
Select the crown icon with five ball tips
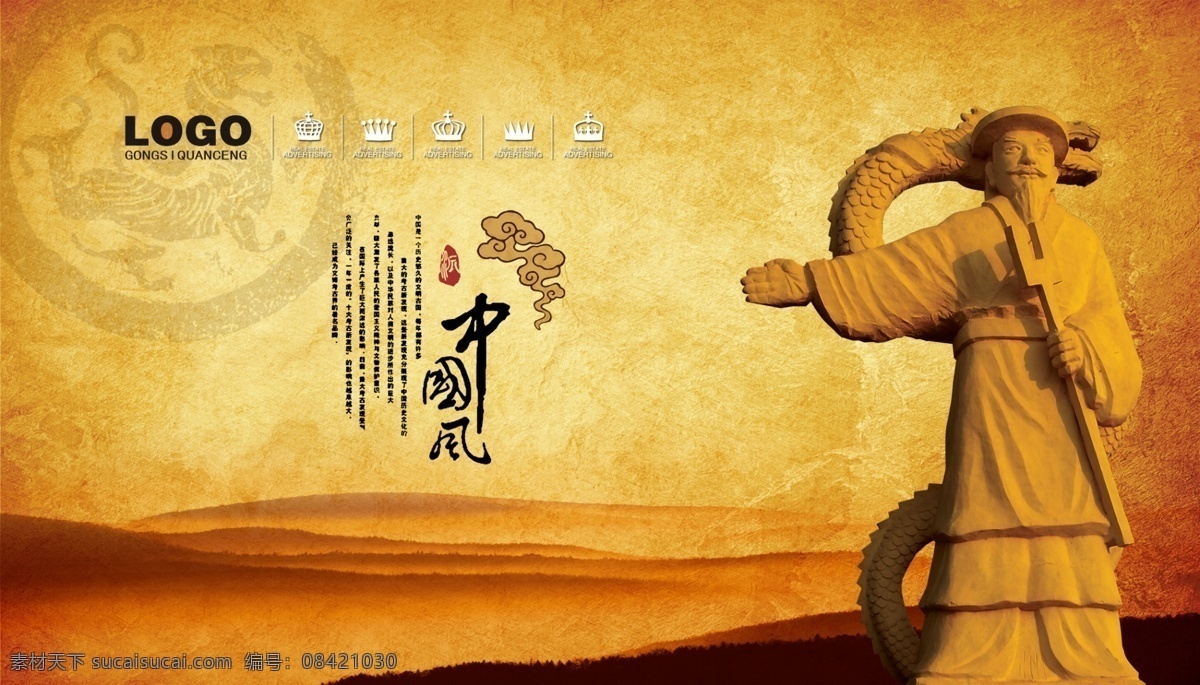click(378, 129)
